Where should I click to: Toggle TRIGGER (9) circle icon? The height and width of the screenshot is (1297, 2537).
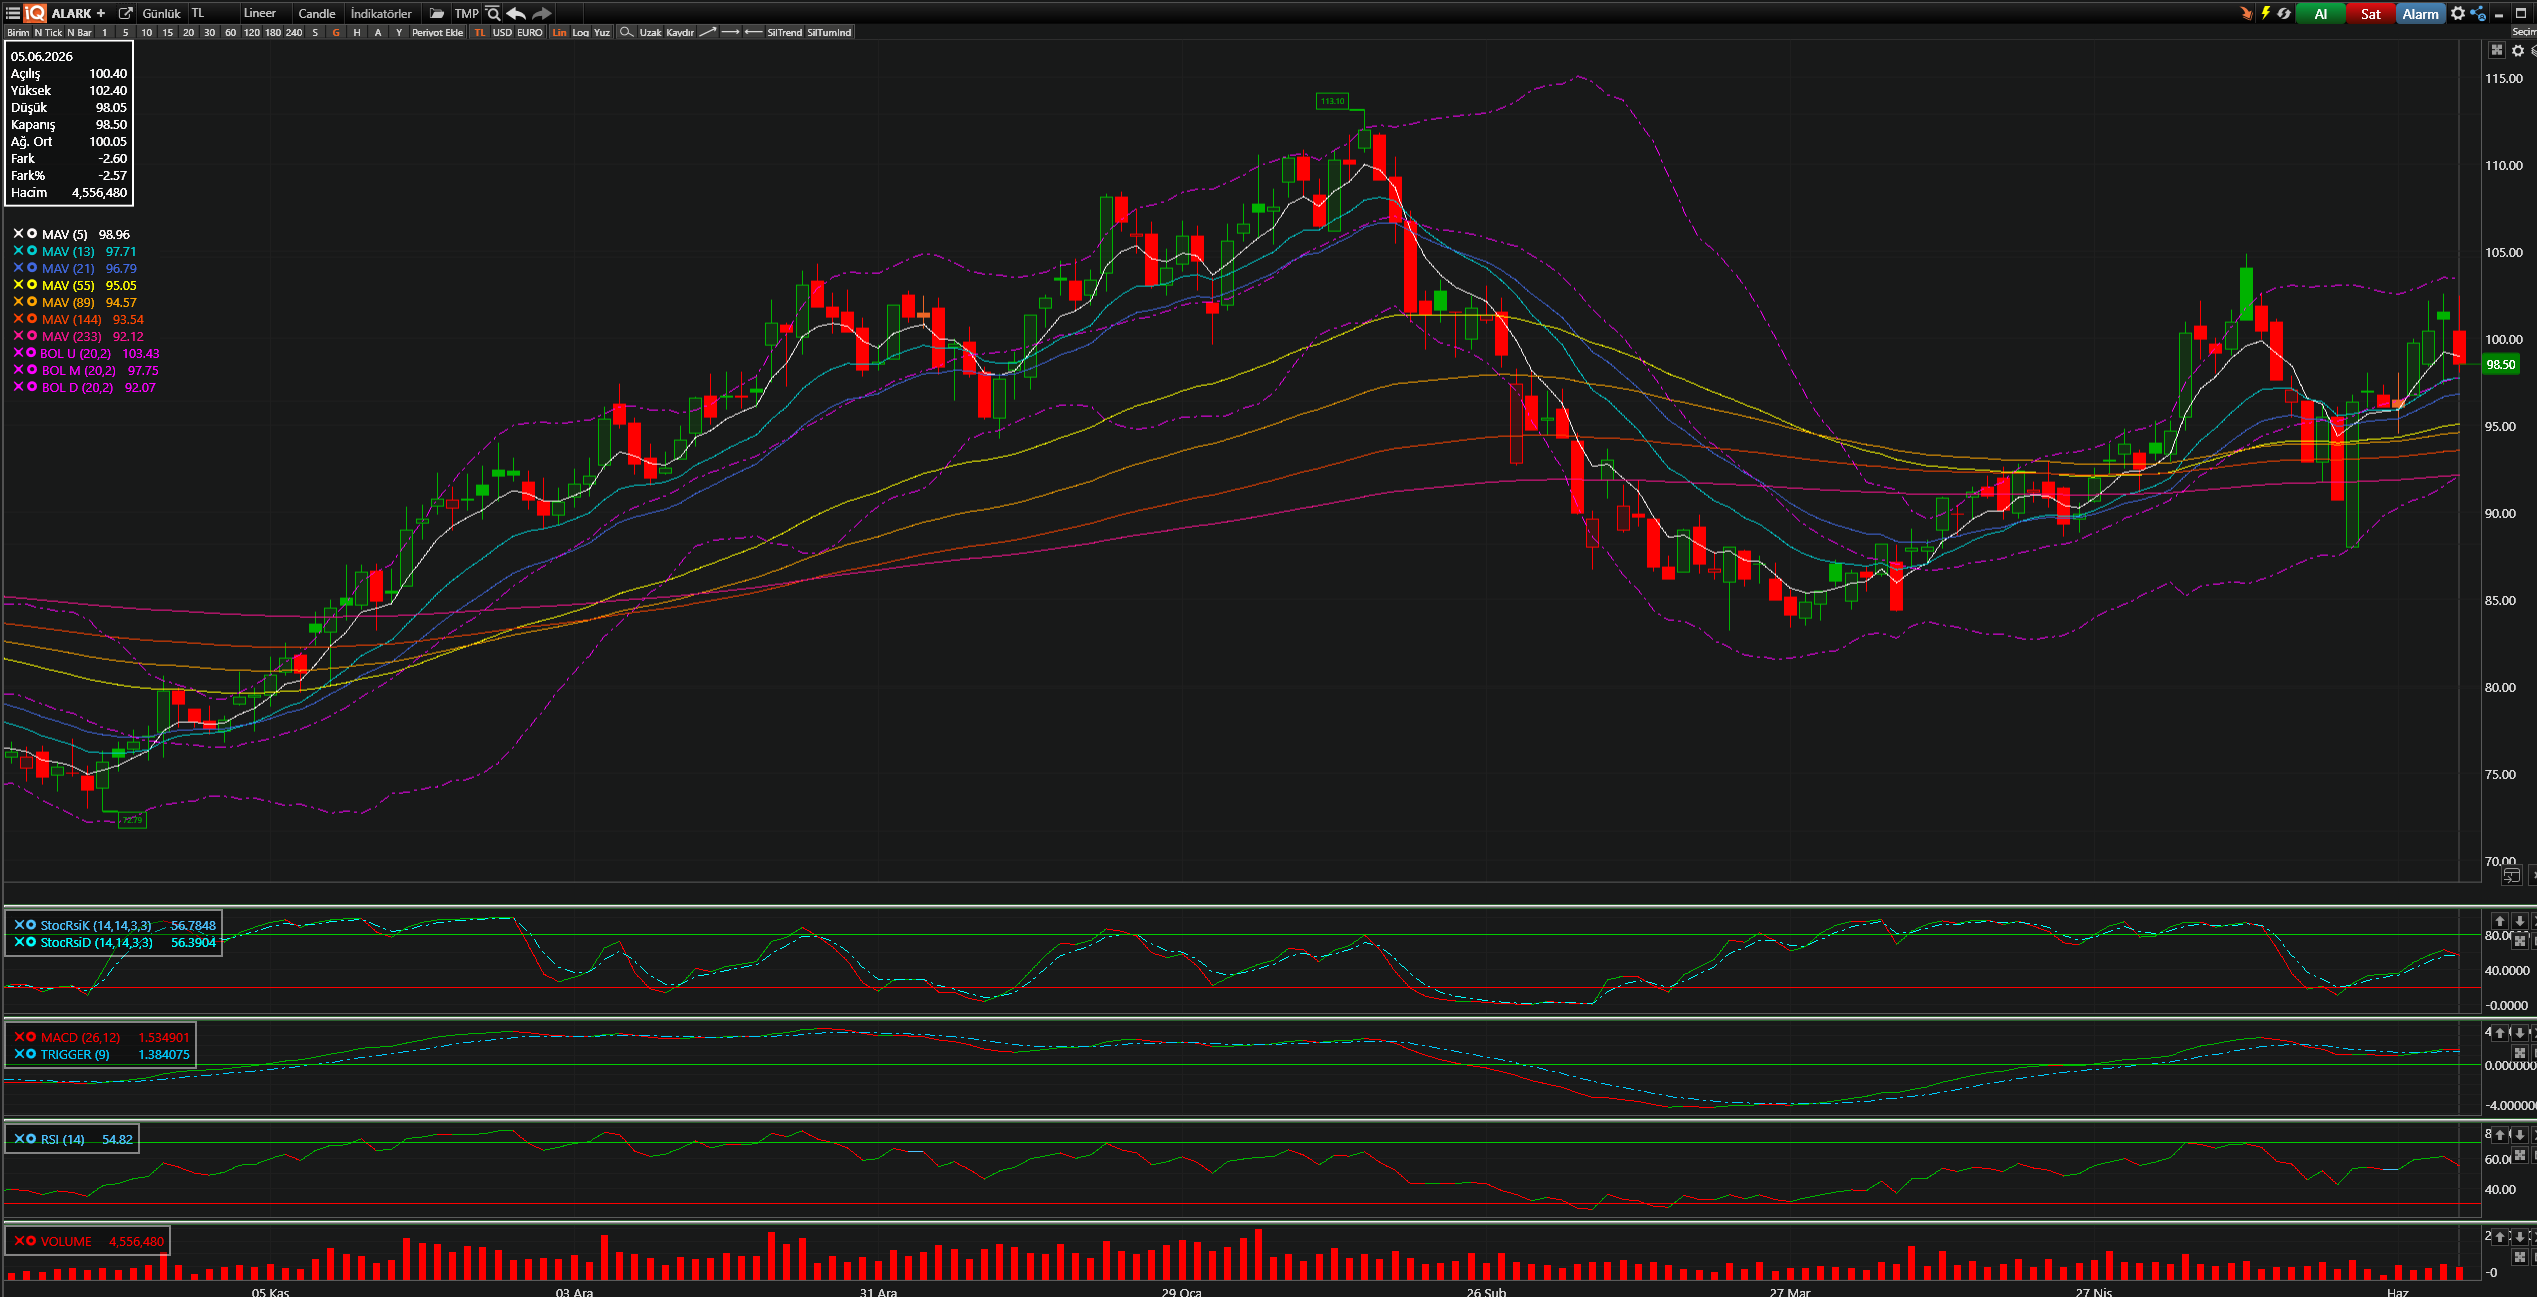[x=31, y=1053]
